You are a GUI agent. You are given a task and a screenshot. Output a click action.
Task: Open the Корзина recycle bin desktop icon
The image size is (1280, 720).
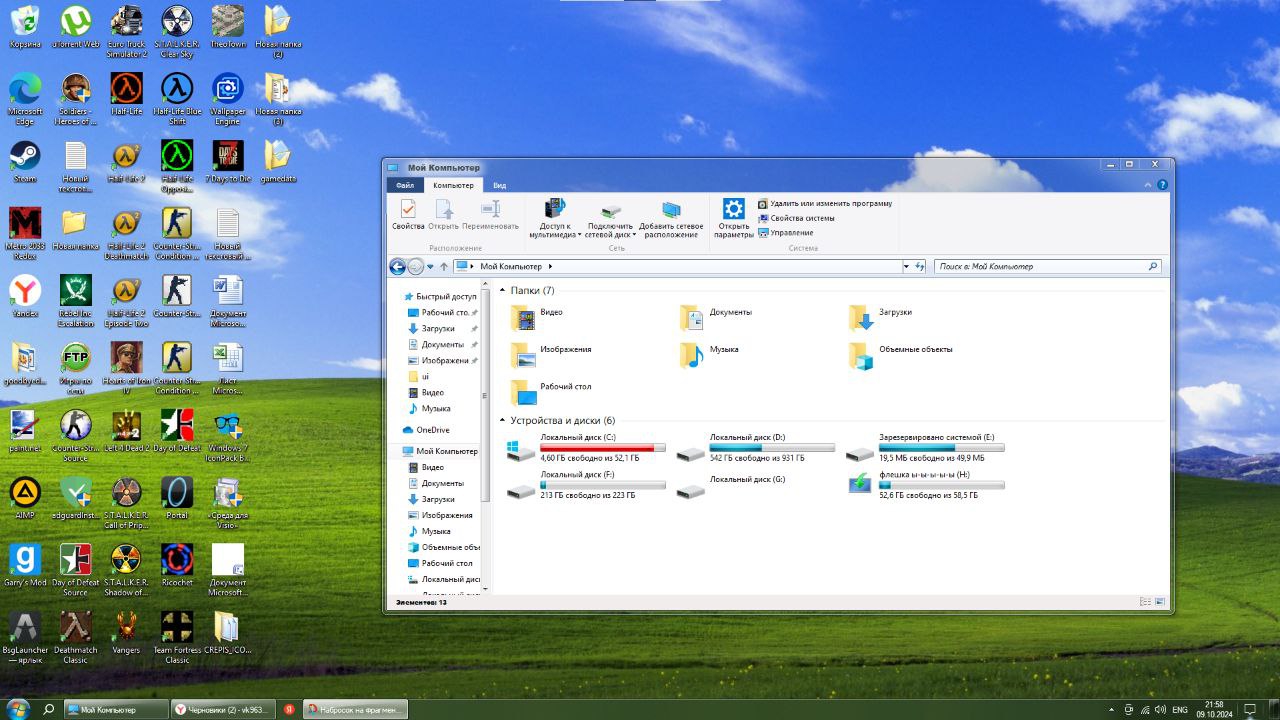click(25, 27)
